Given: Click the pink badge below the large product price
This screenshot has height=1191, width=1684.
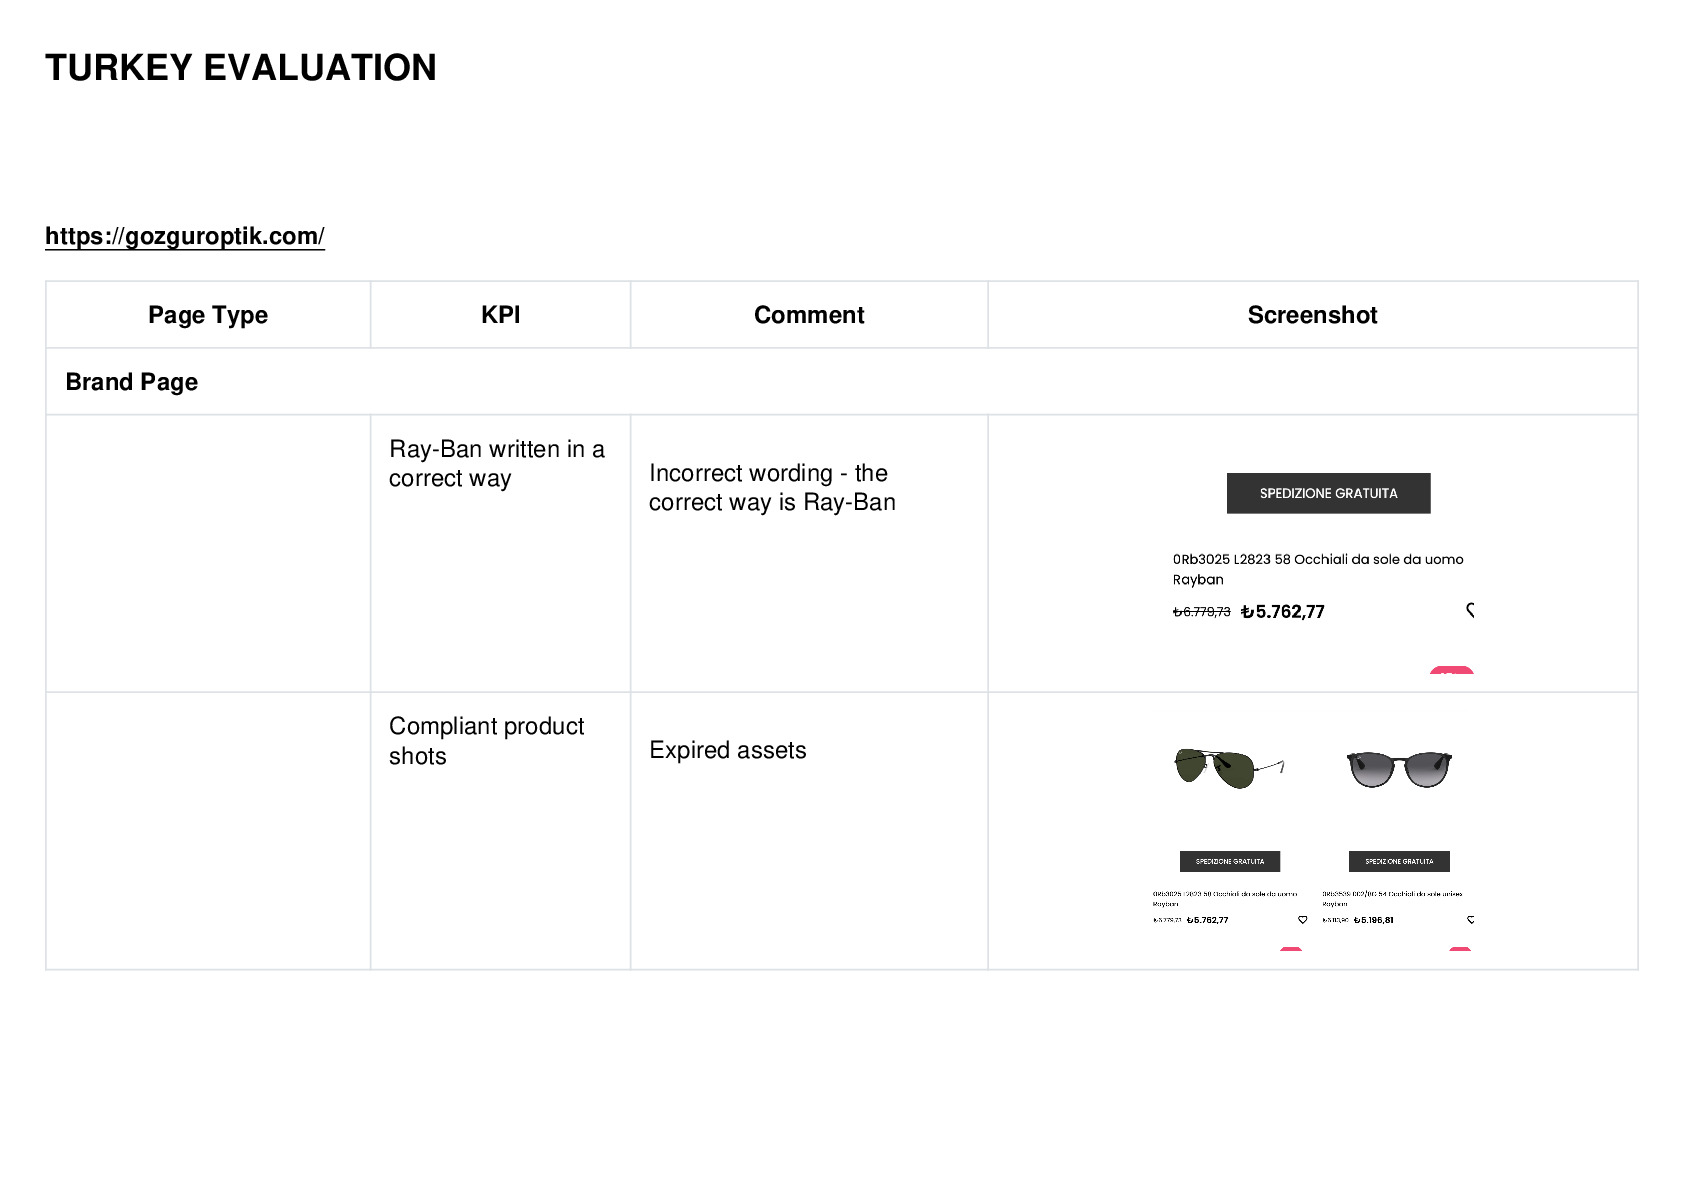Looking at the screenshot, I should click(1451, 670).
